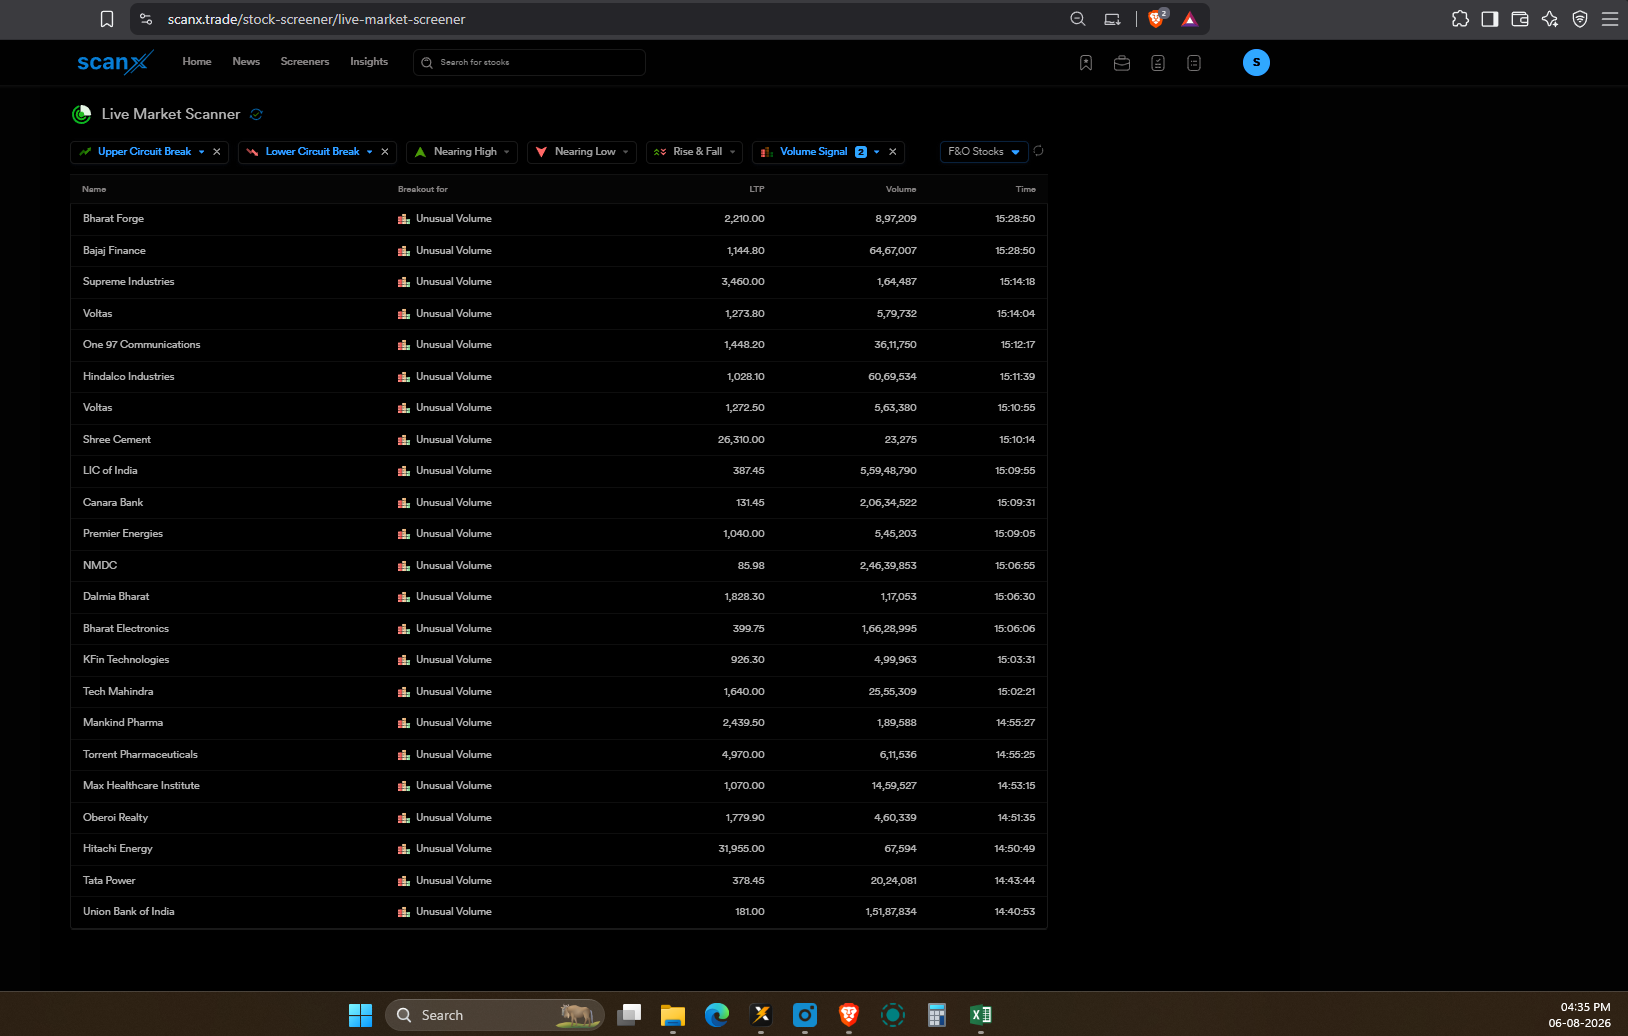Remove the Volume Signal filter
Viewport: 1628px width, 1036px height.
(x=893, y=152)
